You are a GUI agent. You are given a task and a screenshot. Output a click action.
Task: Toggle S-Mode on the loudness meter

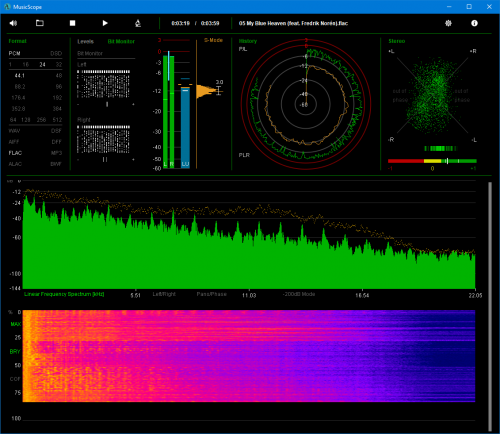click(x=213, y=40)
